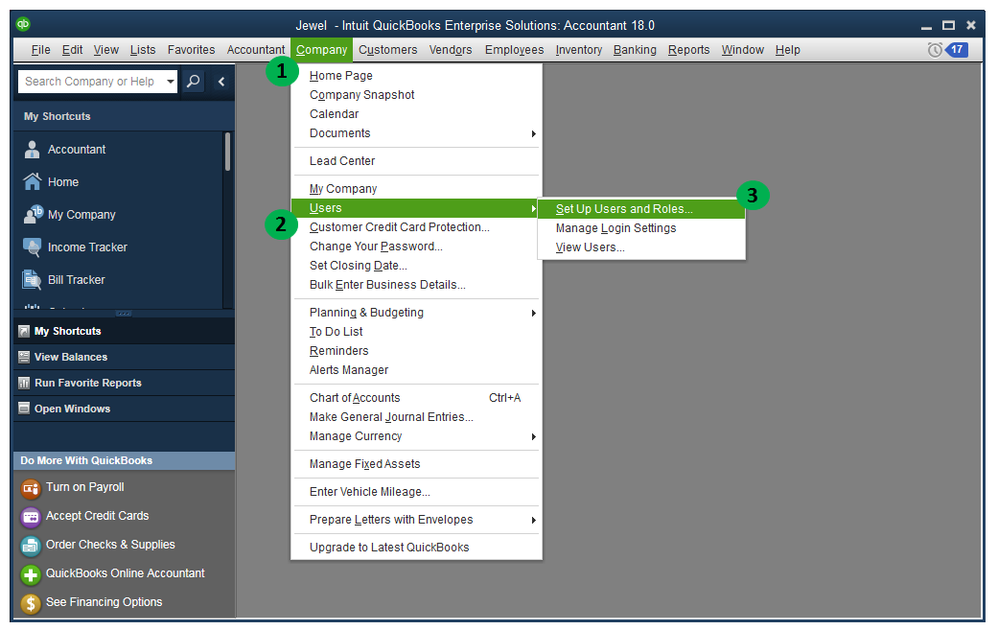The image size is (998, 633).
Task: Collapse the left shortcuts panel arrow
Action: [221, 81]
